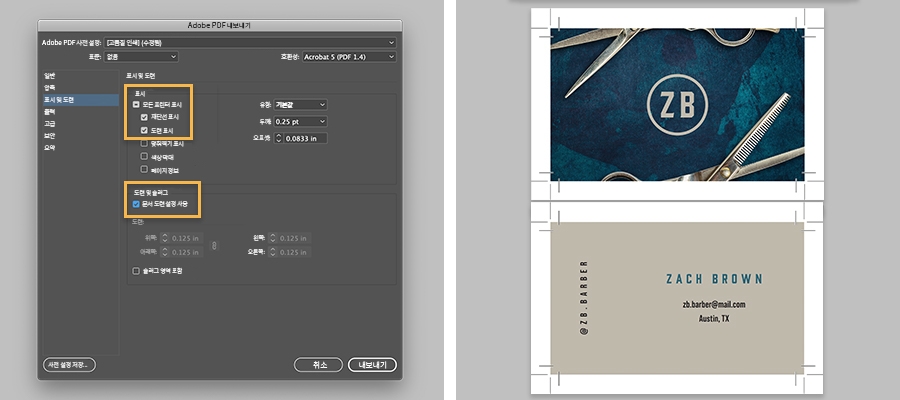Image resolution: width=900 pixels, height=400 pixels.
Task: Select 요약 Summary category in sidebar
Action: coord(81,148)
